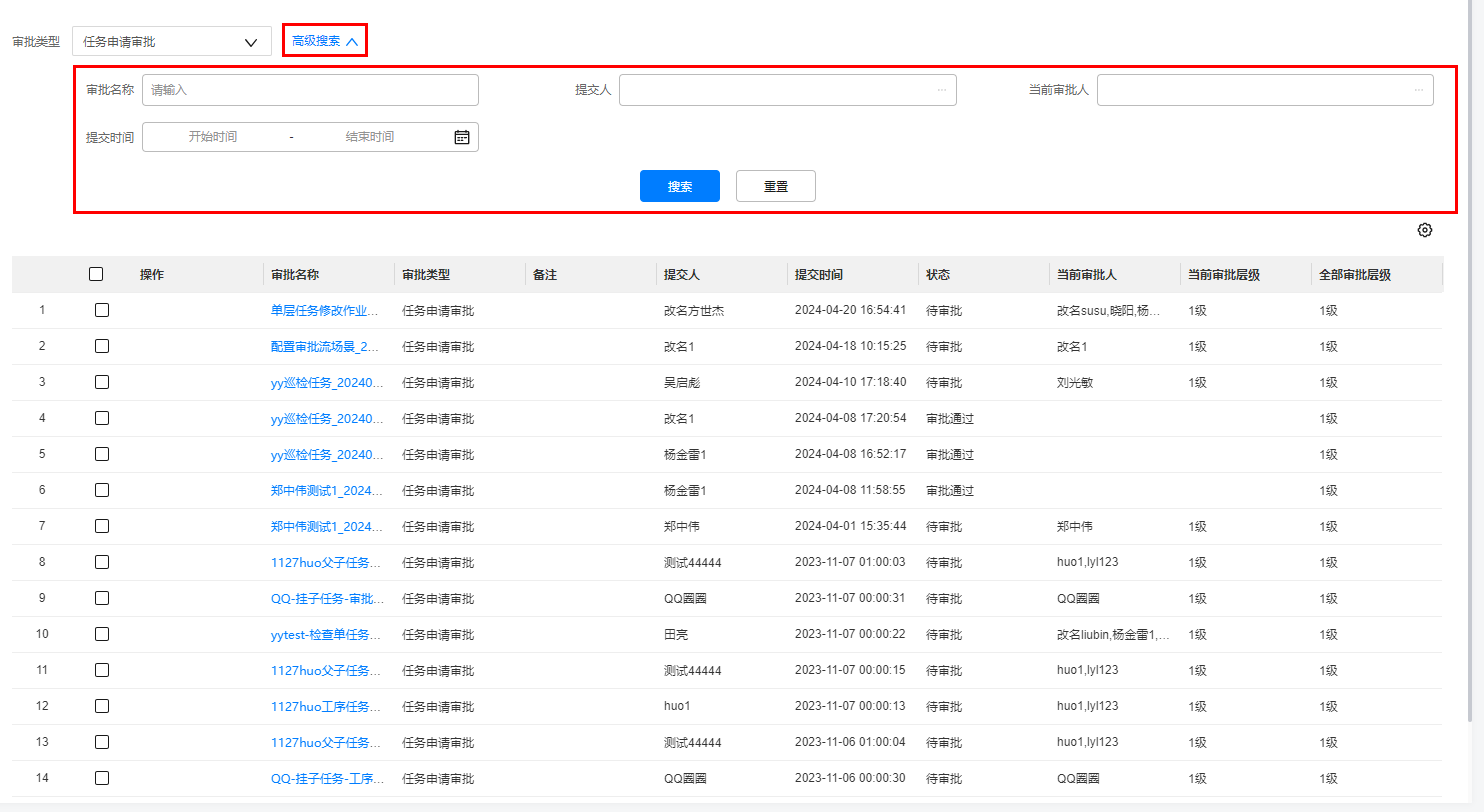The width and height of the screenshot is (1484, 812).
Task: Click the 全部审批层级 column header
Action: [1355, 274]
